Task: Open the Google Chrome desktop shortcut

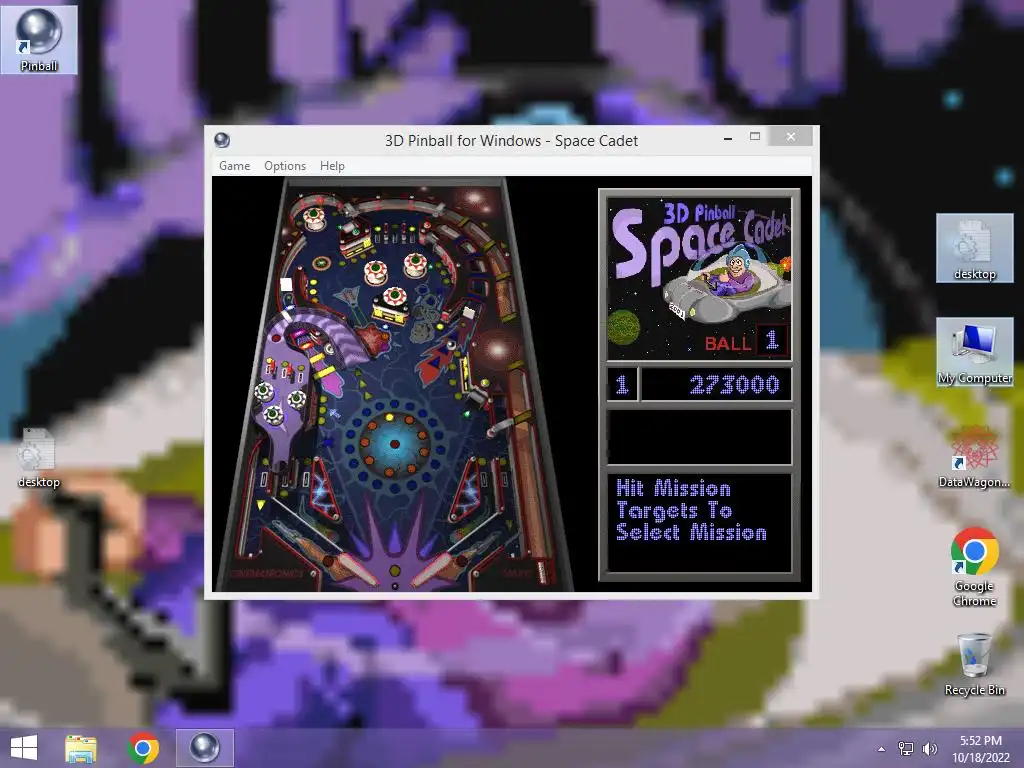Action: point(974,567)
